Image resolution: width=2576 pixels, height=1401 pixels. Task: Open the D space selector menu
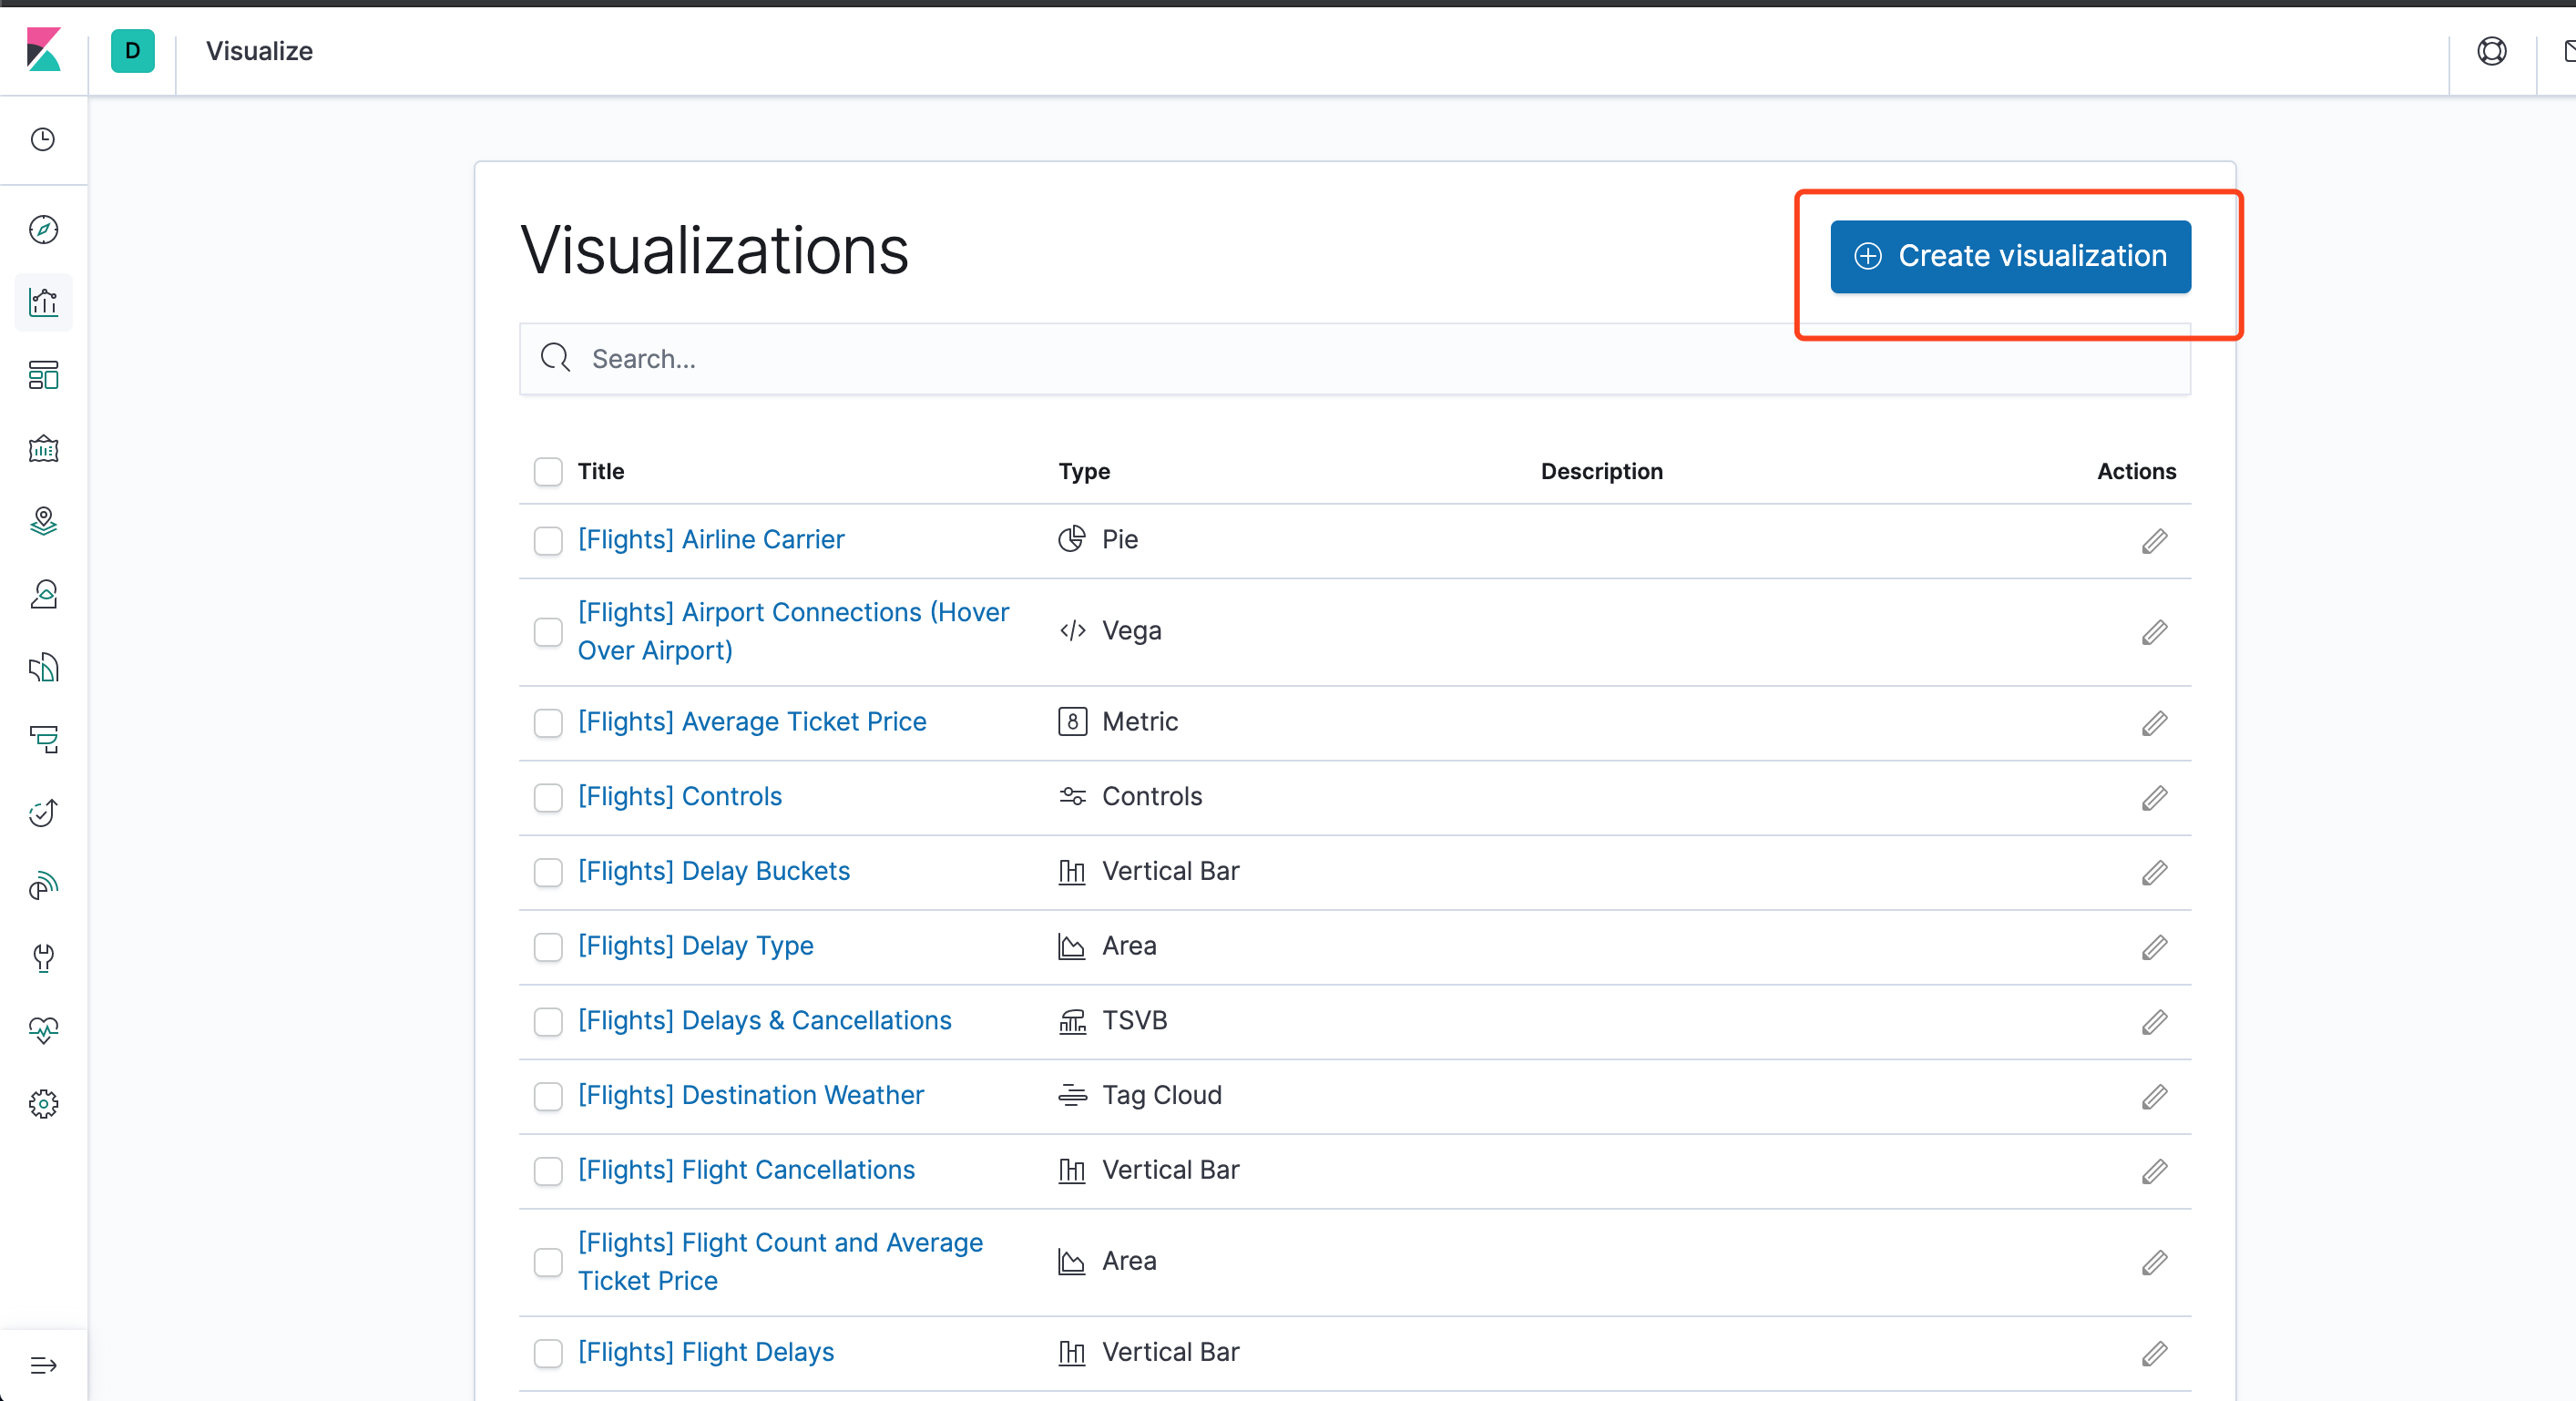pos(132,51)
